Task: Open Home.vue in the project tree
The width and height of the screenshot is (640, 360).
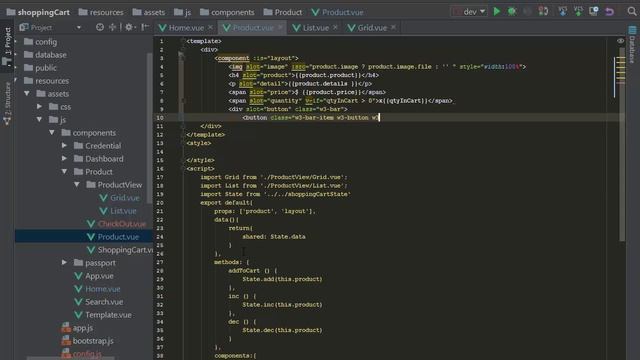Action: (98, 289)
